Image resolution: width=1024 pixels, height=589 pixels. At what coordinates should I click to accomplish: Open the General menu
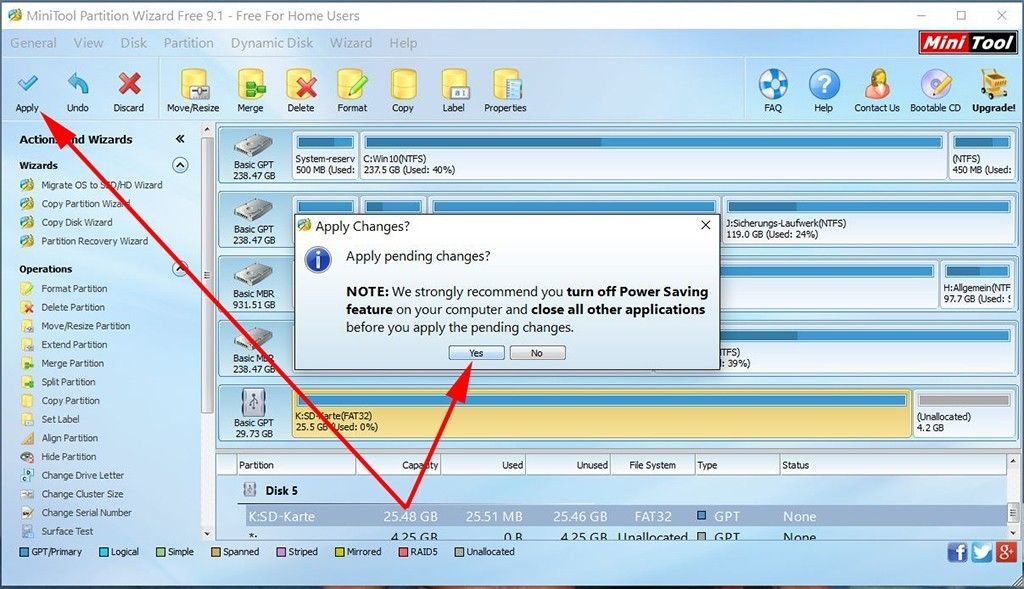(x=33, y=43)
